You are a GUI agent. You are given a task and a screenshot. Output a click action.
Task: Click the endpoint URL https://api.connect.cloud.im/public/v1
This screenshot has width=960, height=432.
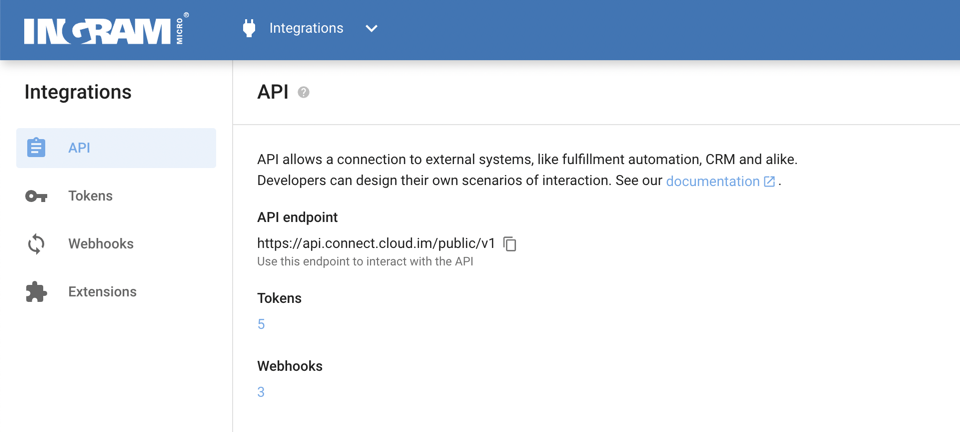(x=376, y=243)
